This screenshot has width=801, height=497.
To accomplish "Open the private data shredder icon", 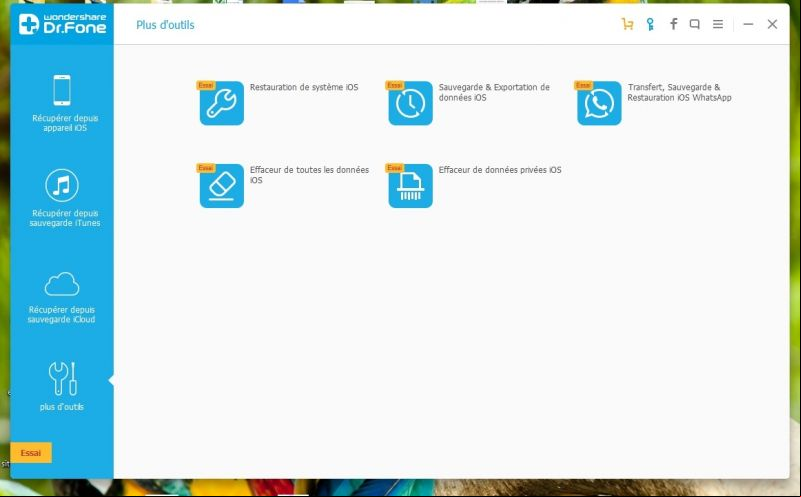I will click(x=410, y=186).
